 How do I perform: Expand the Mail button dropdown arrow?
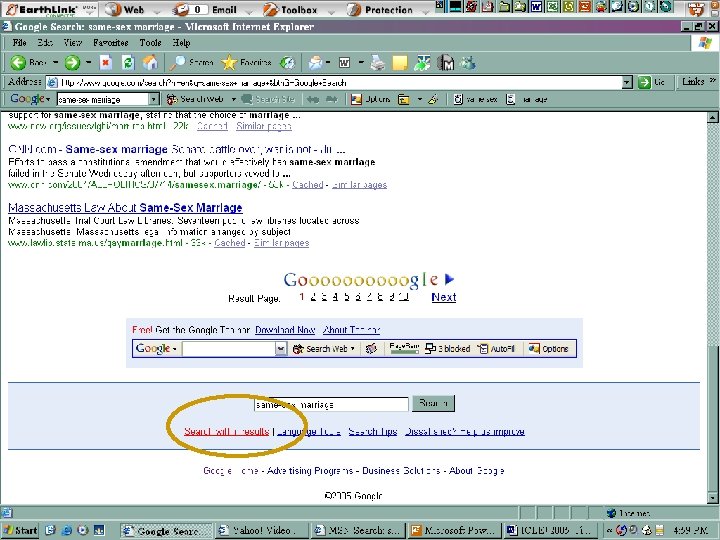point(328,62)
